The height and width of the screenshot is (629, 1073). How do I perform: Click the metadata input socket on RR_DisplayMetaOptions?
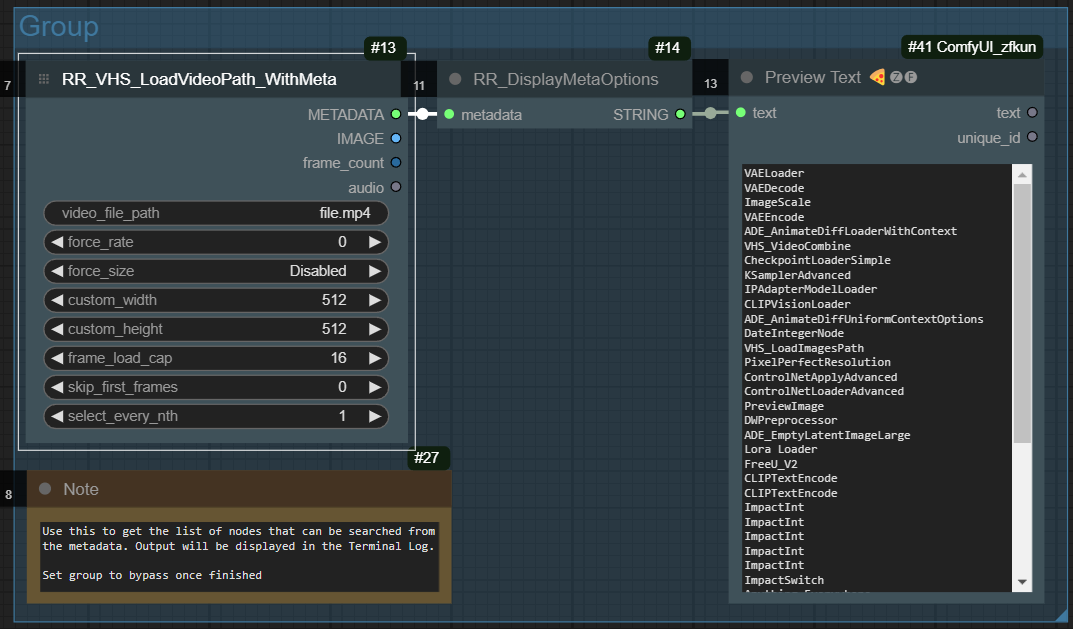coord(449,114)
